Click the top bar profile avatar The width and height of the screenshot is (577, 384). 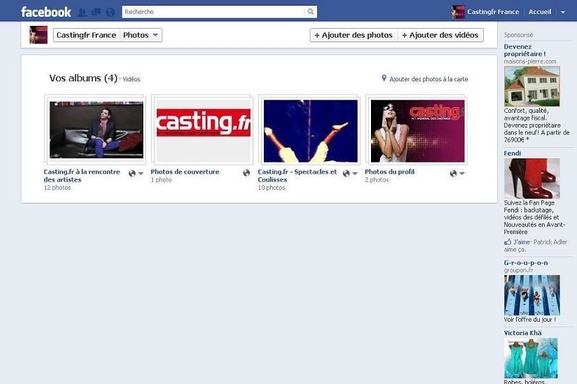pyautogui.click(x=458, y=12)
